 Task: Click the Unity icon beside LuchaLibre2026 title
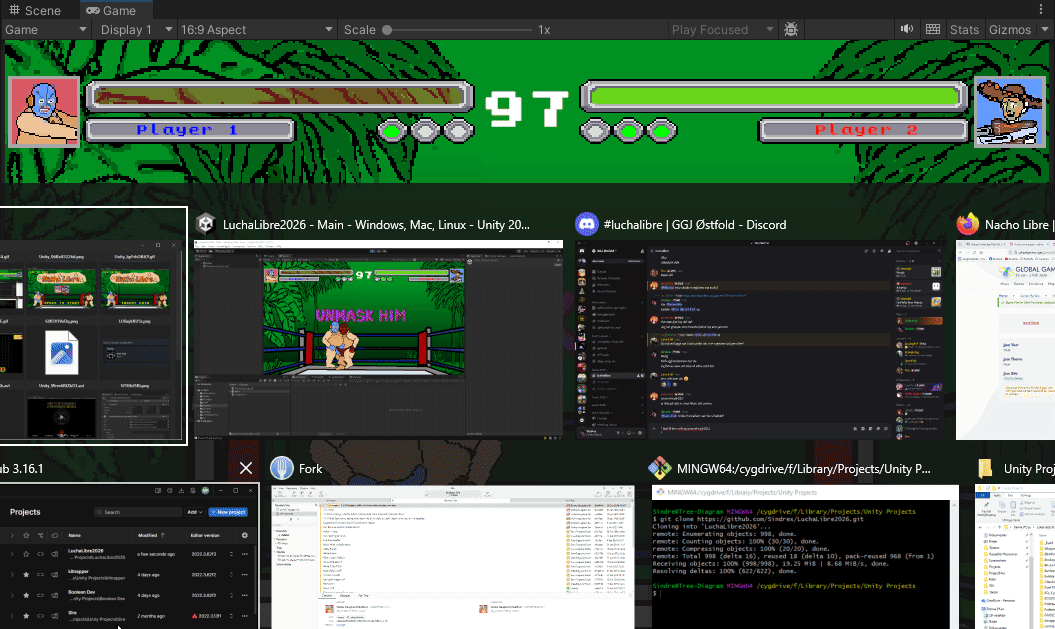[x=206, y=224]
